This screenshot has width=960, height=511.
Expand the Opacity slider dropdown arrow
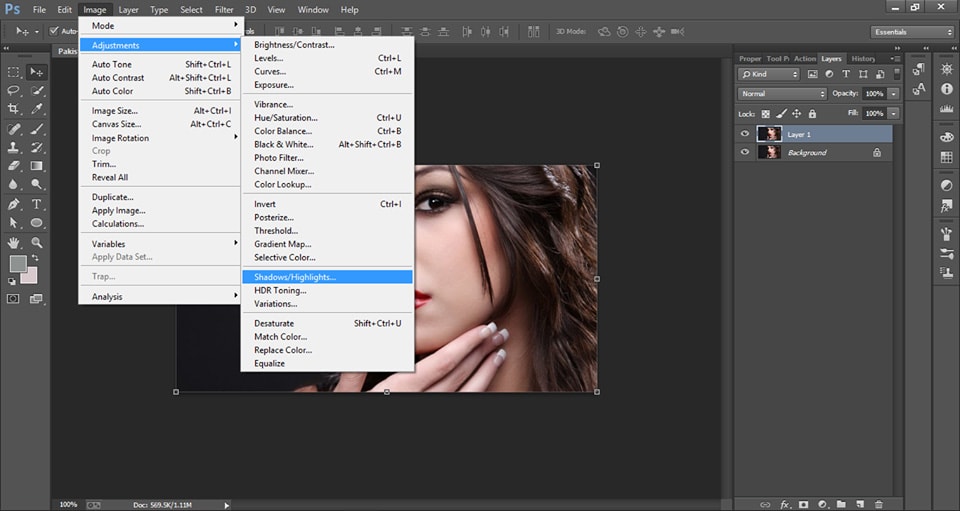coord(893,94)
